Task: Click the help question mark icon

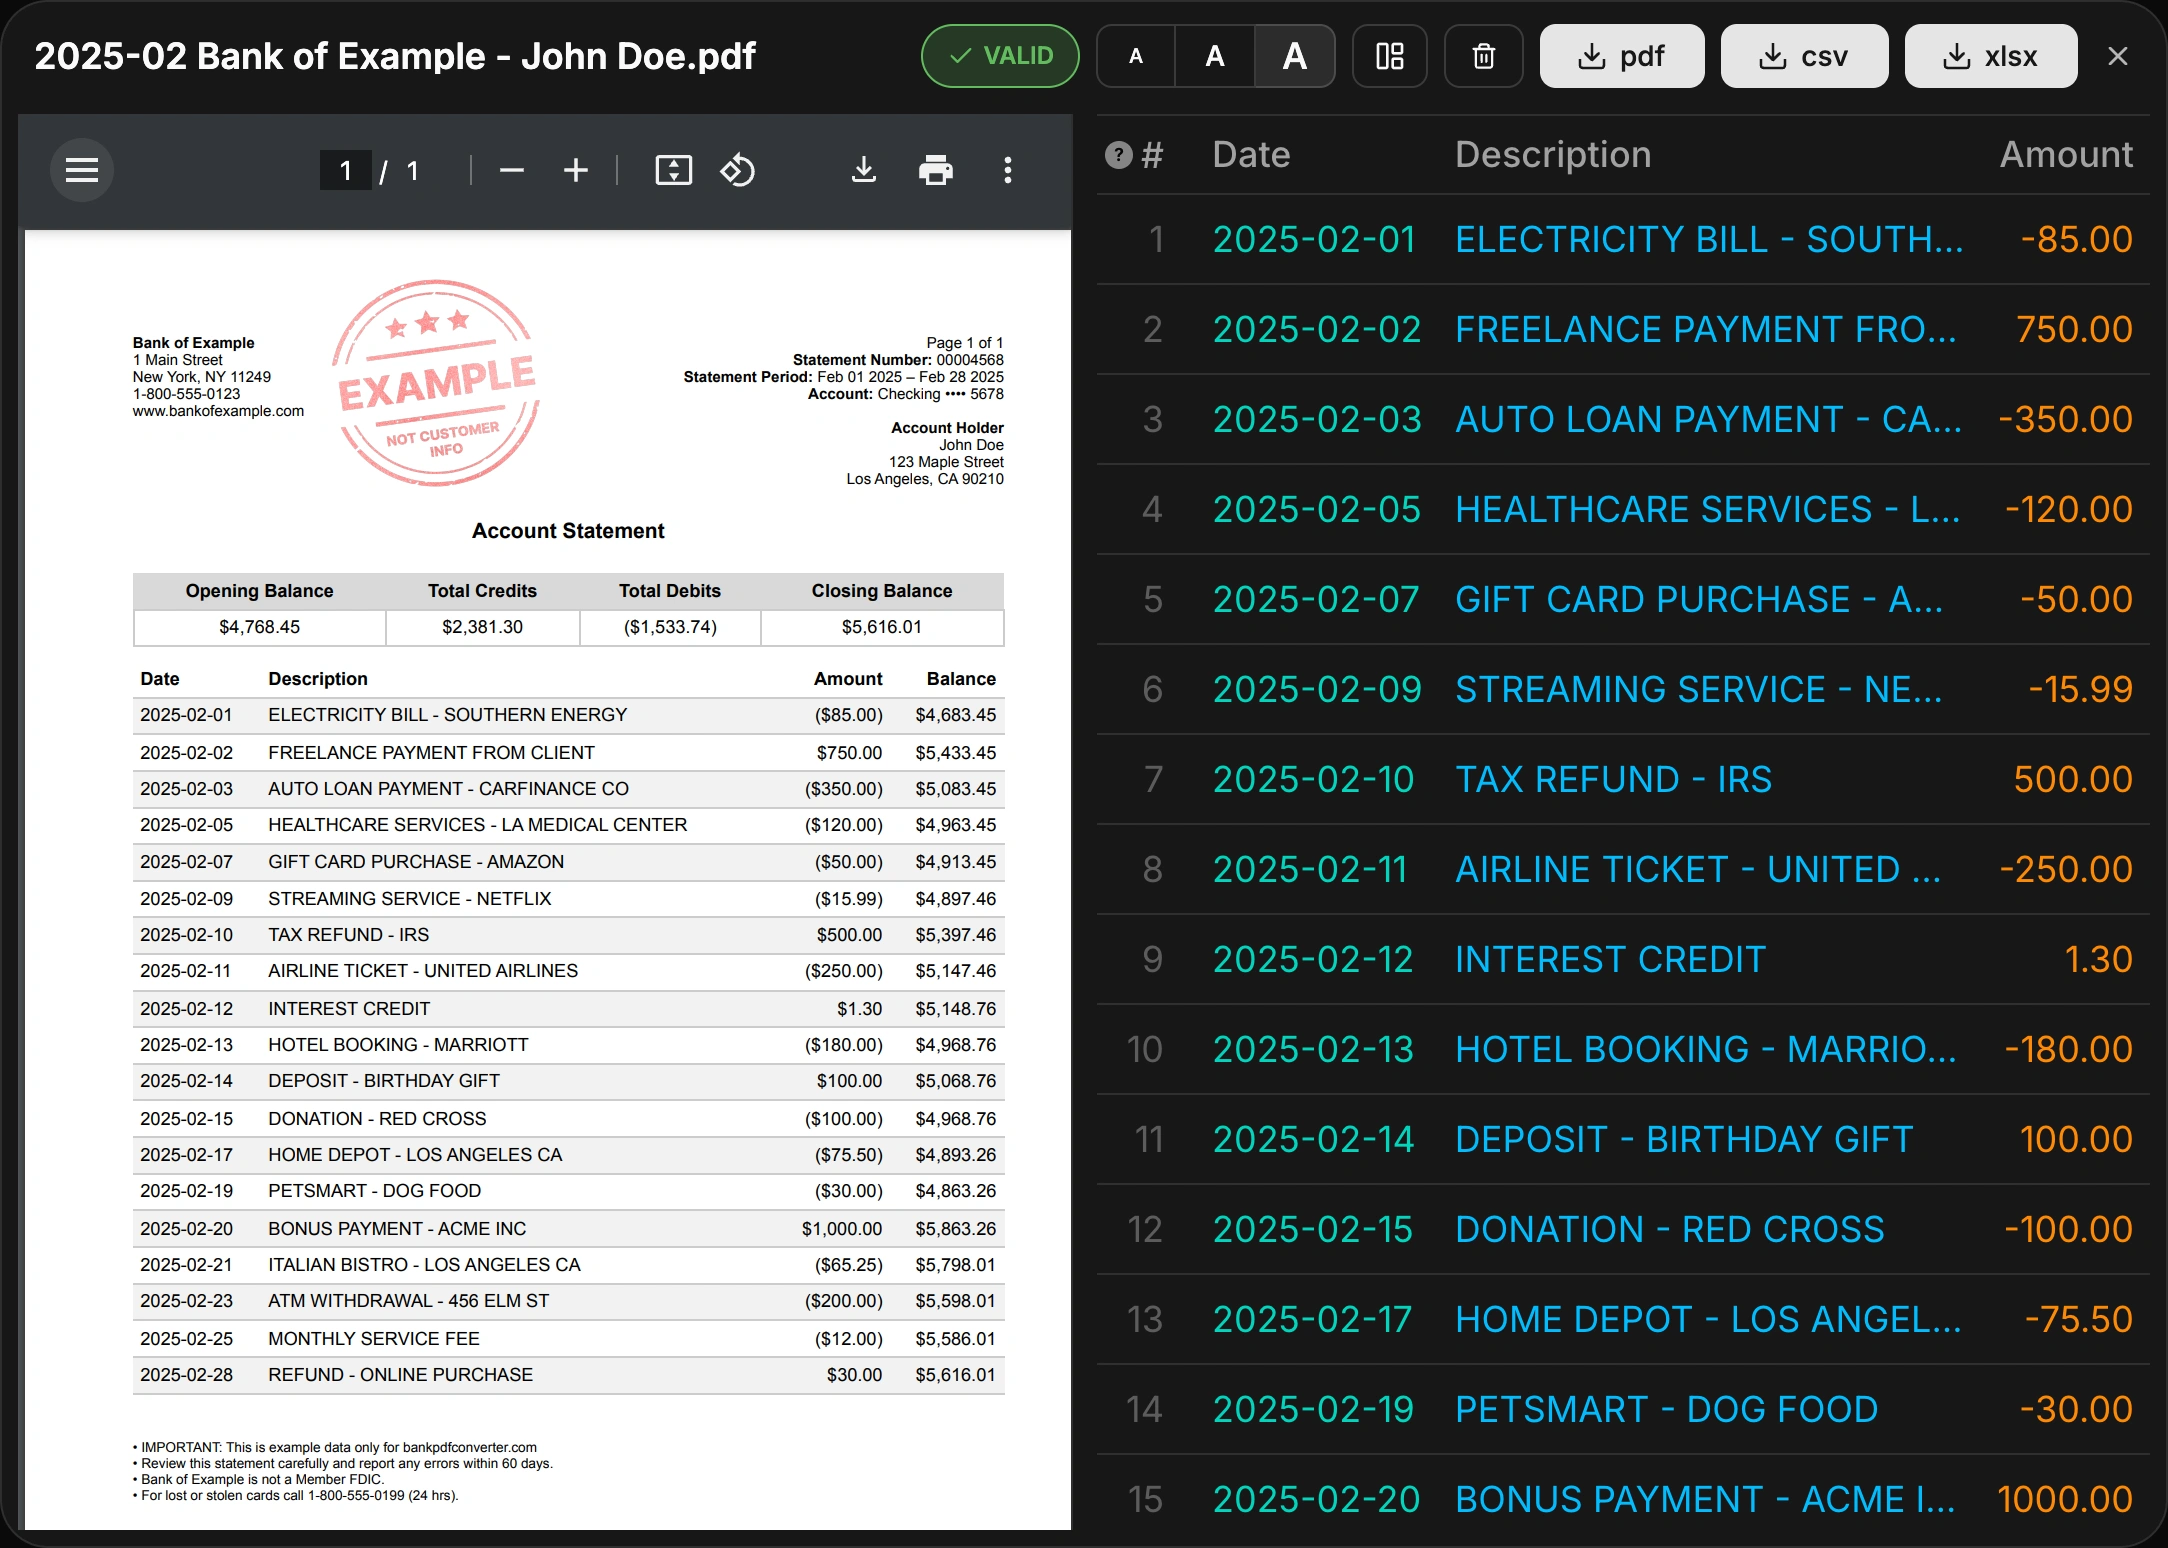Action: [1119, 155]
